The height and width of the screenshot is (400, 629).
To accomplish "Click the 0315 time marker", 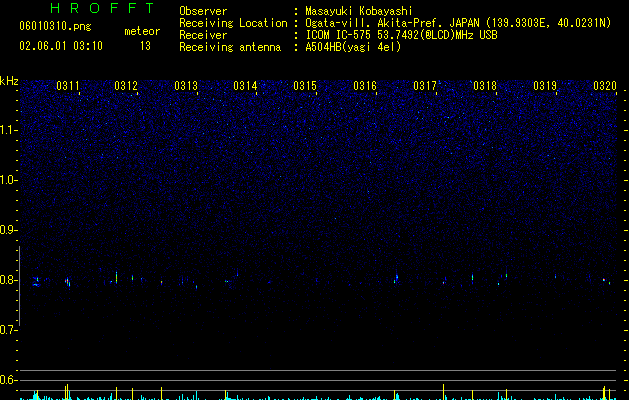I will coord(305,86).
